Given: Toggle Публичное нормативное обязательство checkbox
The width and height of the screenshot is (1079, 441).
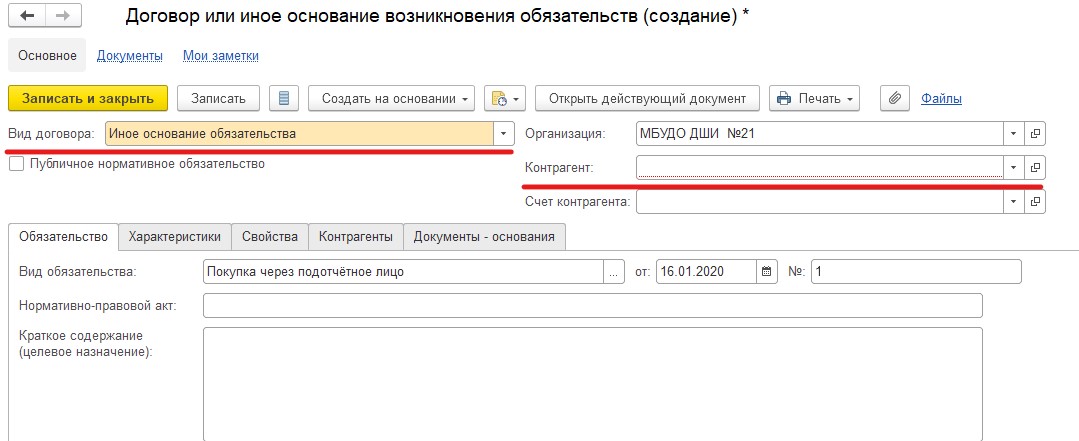Looking at the screenshot, I should tap(17, 164).
